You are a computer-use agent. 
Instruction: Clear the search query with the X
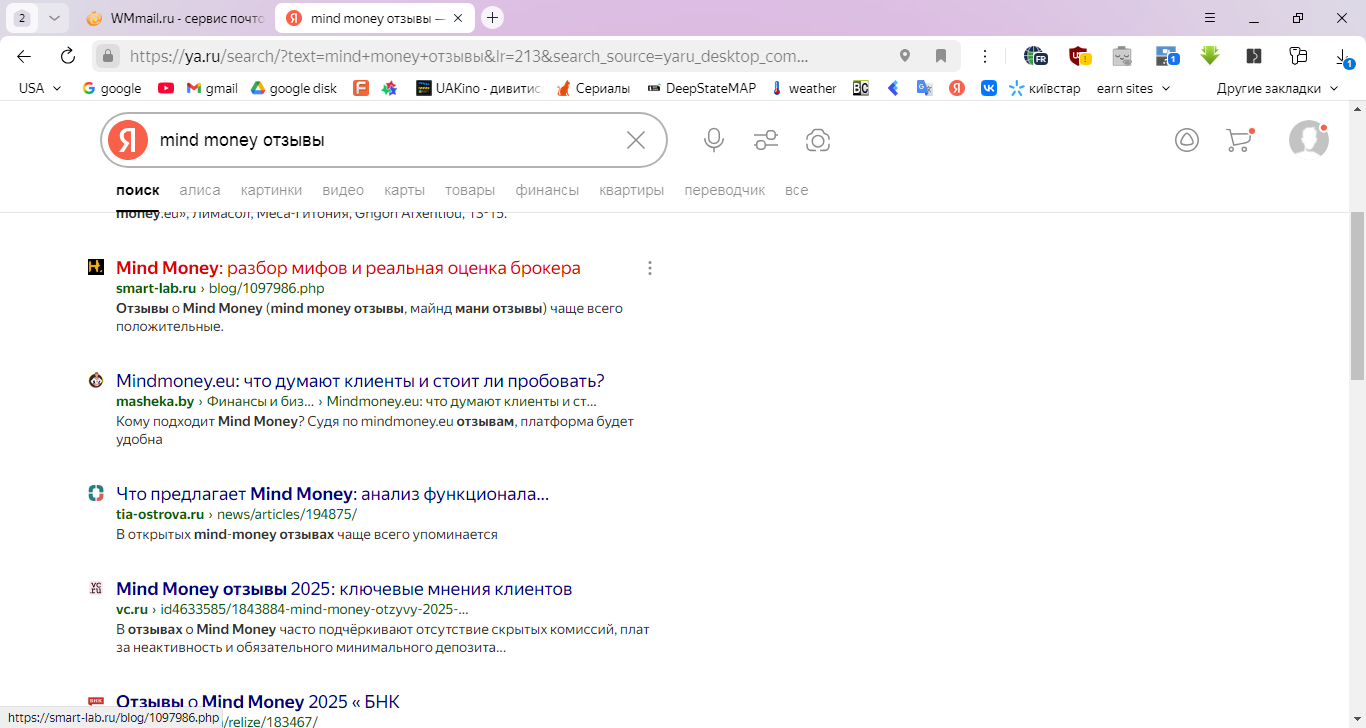636,140
